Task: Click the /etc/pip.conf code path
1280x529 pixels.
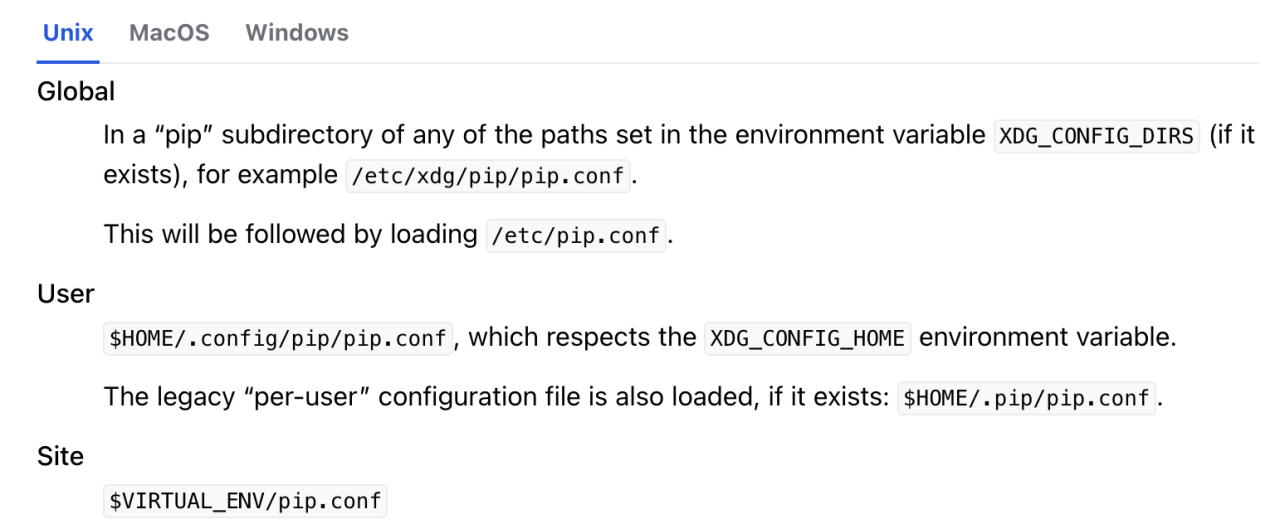Action: click(x=575, y=236)
